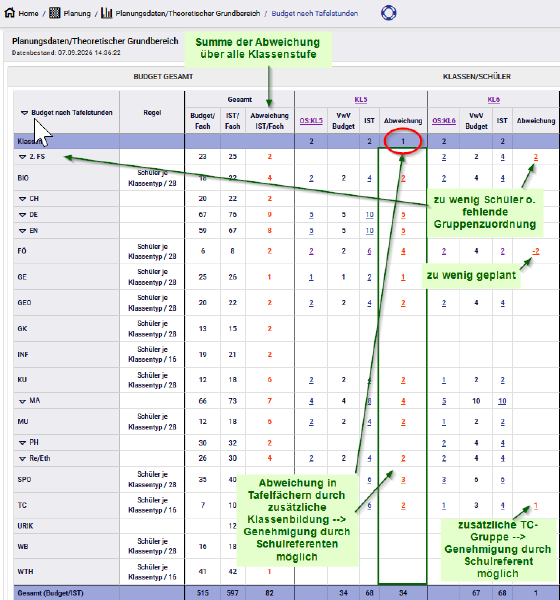Open the OS:KL5 column link

[311, 121]
